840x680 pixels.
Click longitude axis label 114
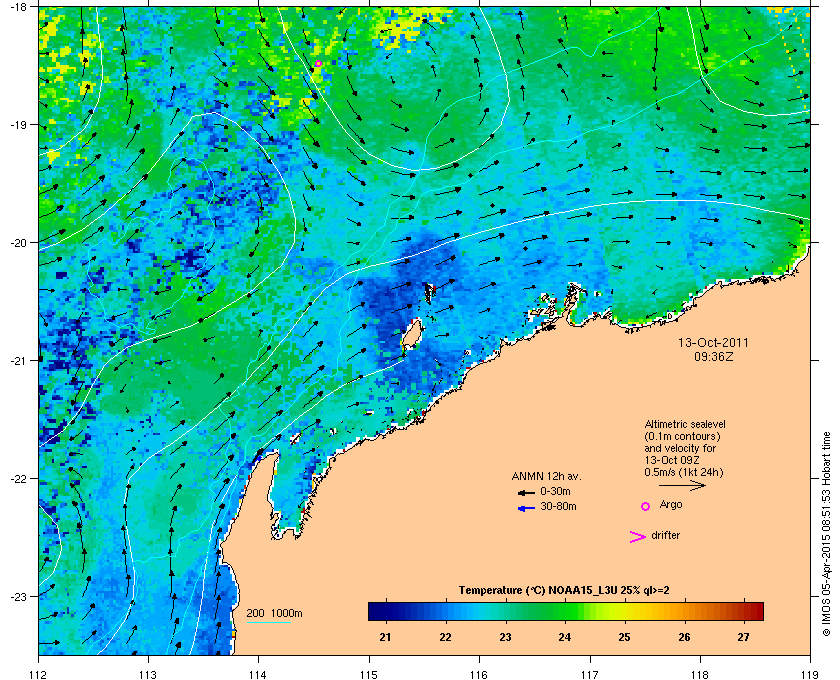(x=258, y=674)
